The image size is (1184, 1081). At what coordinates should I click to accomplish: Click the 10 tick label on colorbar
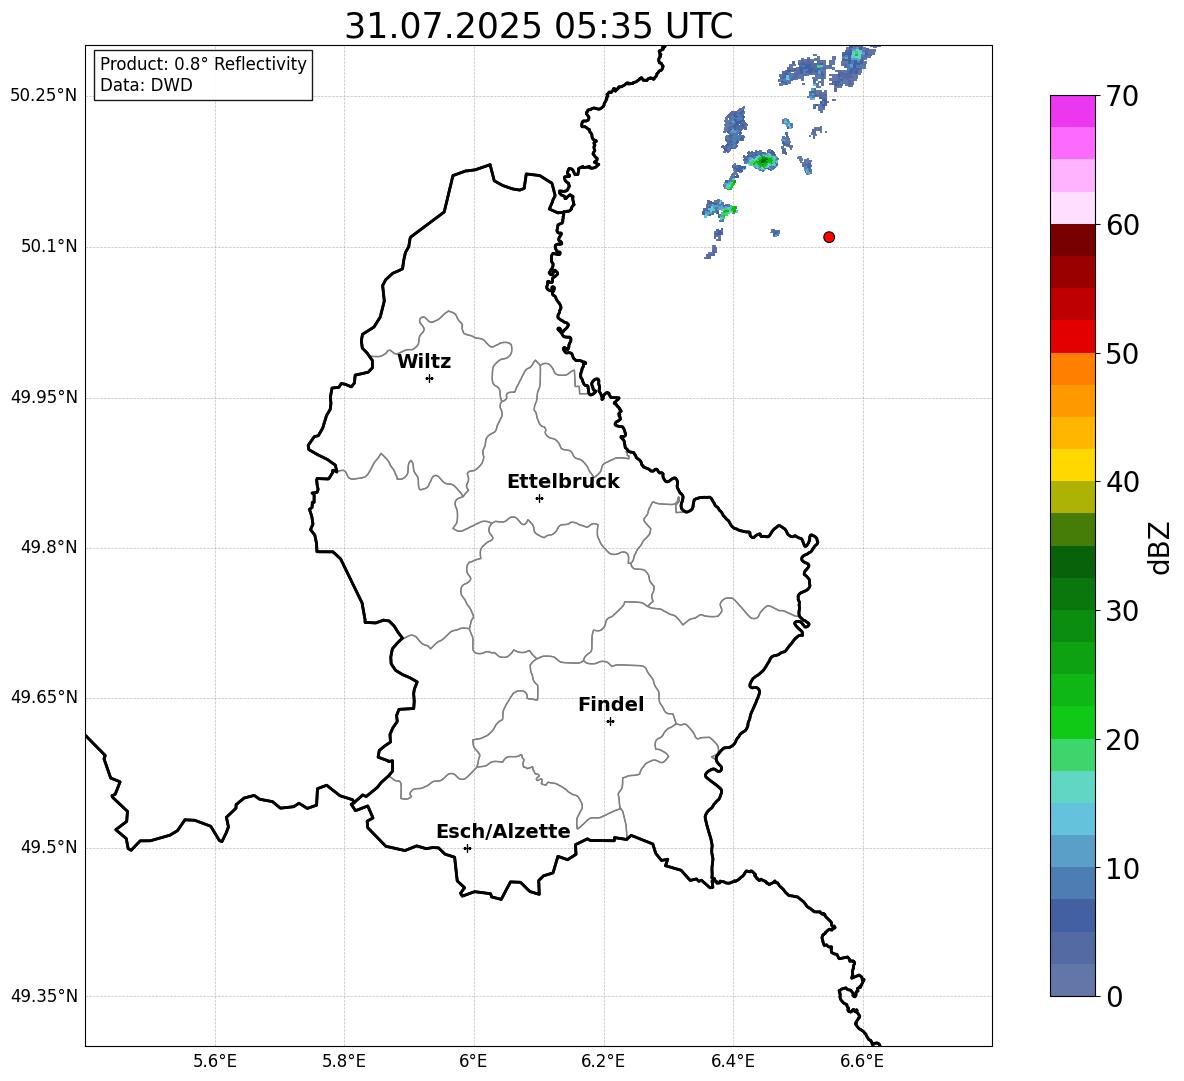pos(1122,868)
